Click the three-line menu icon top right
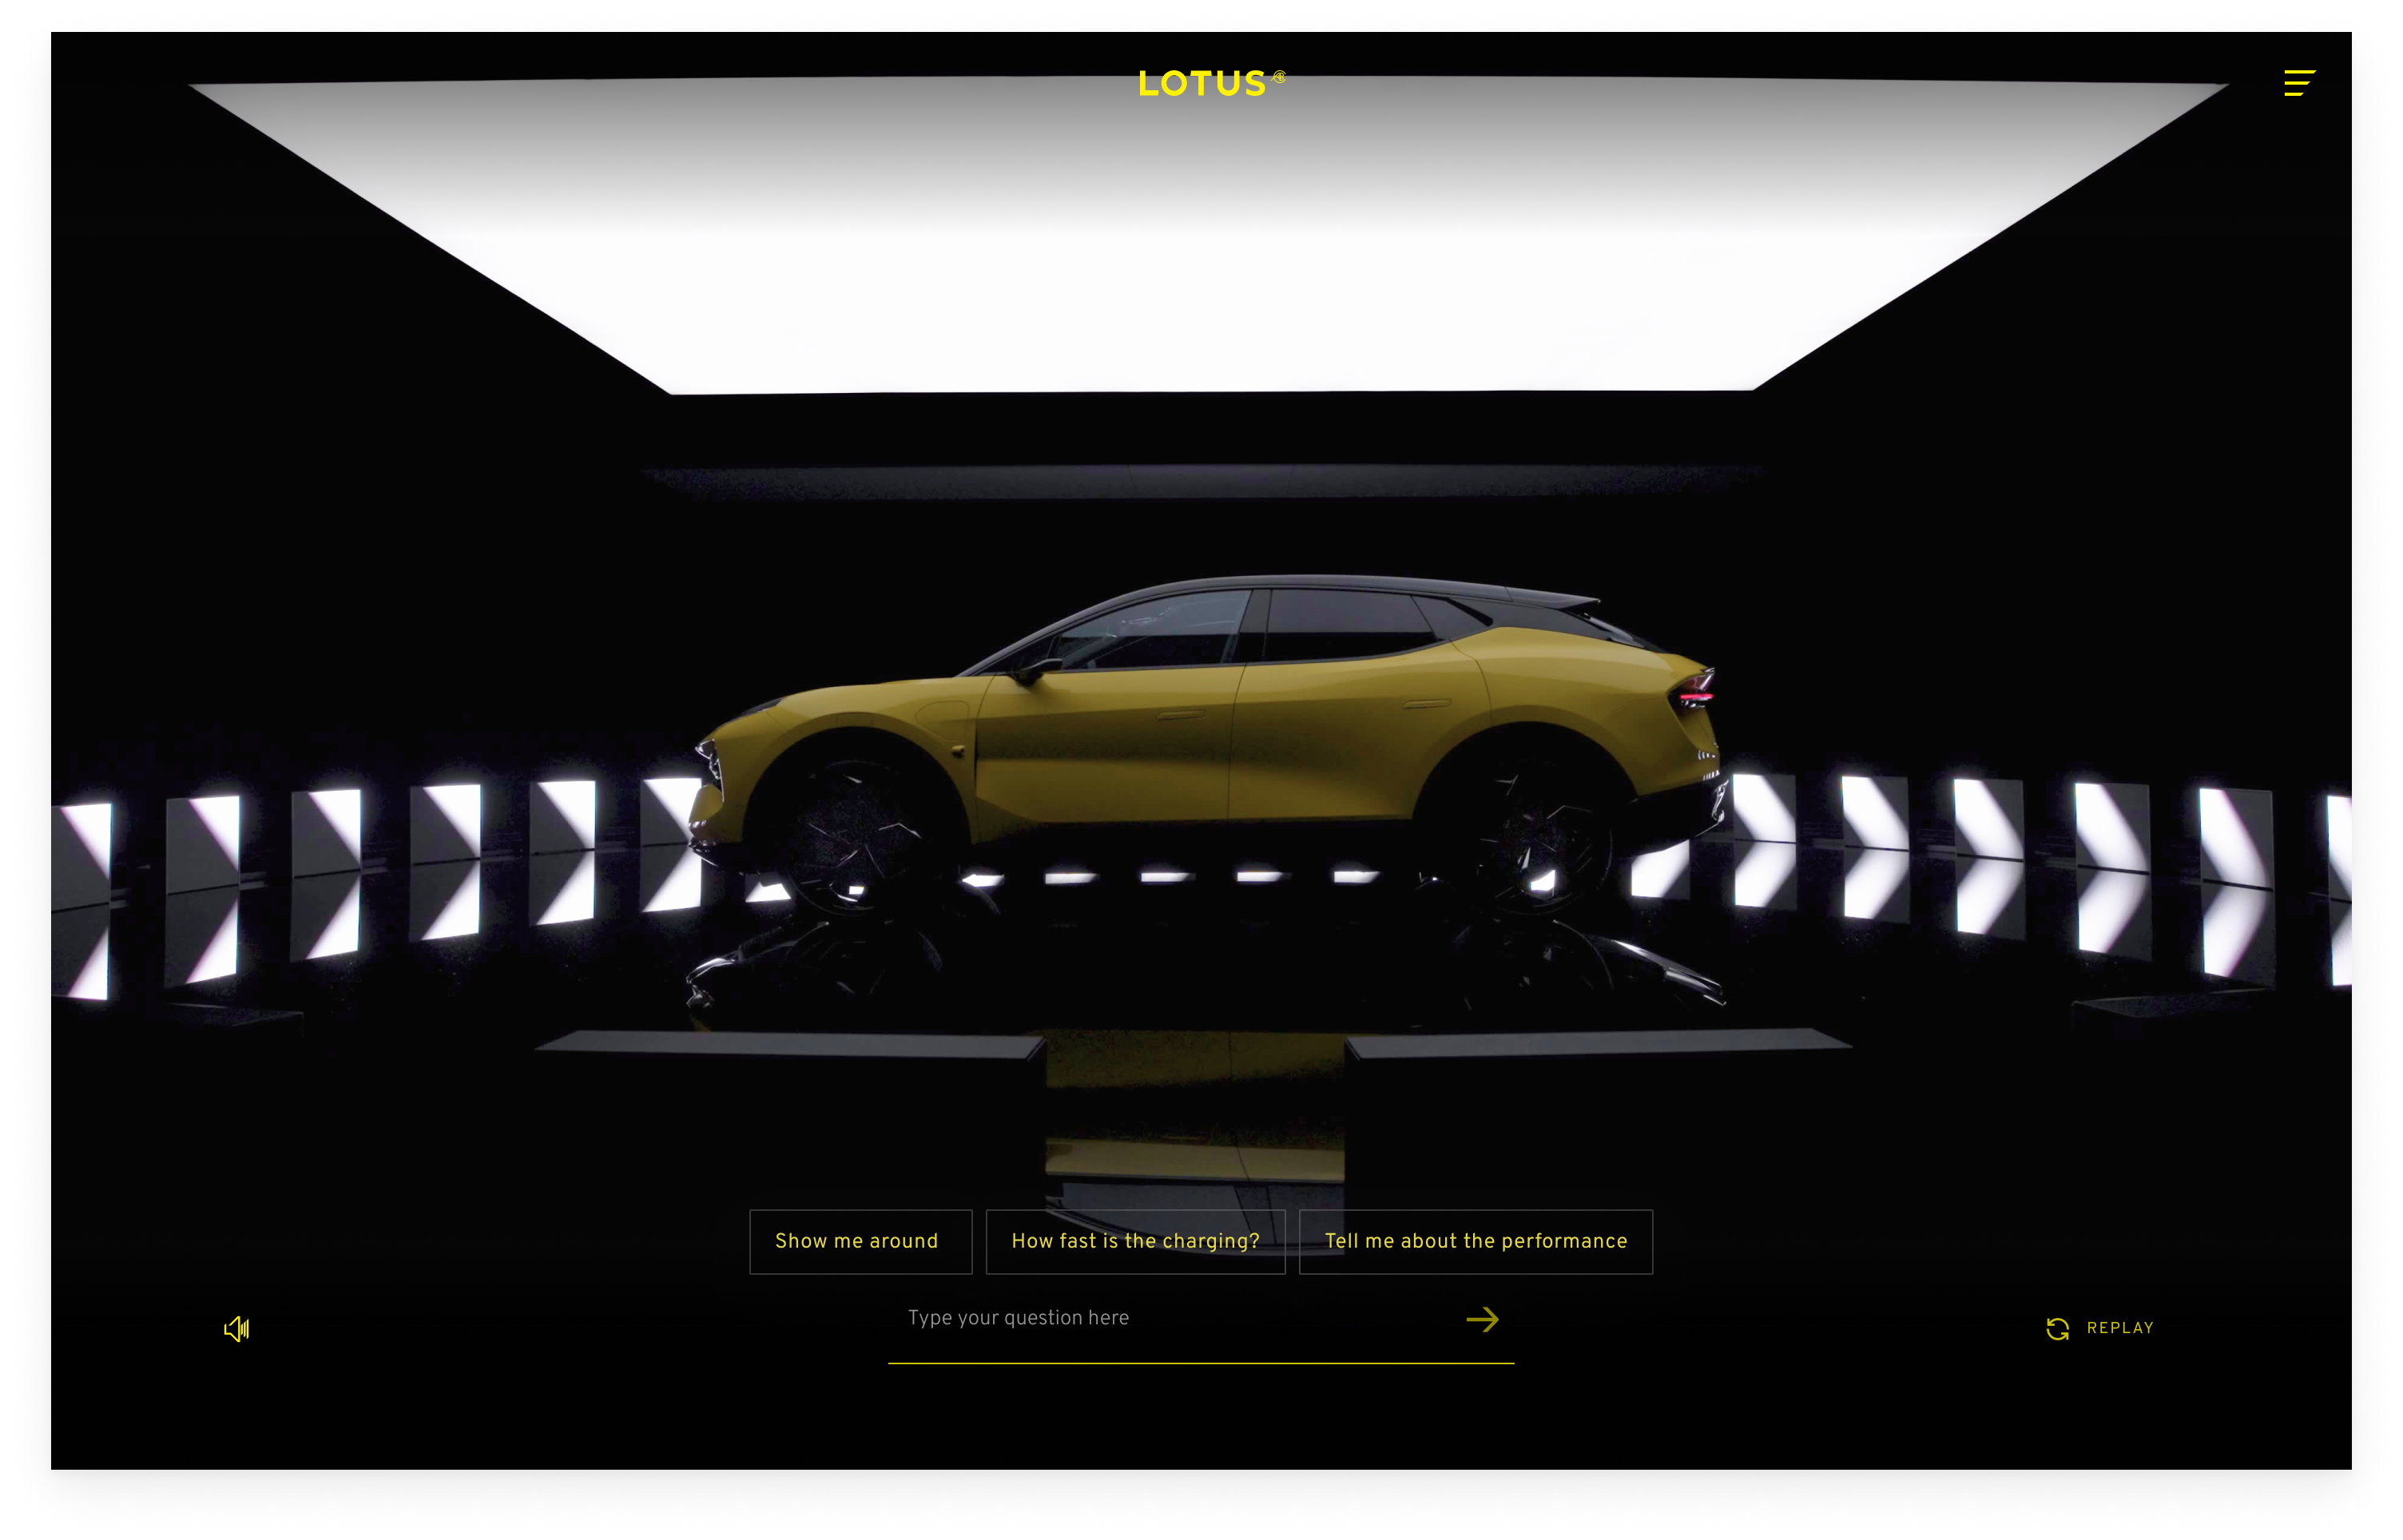 click(2300, 84)
